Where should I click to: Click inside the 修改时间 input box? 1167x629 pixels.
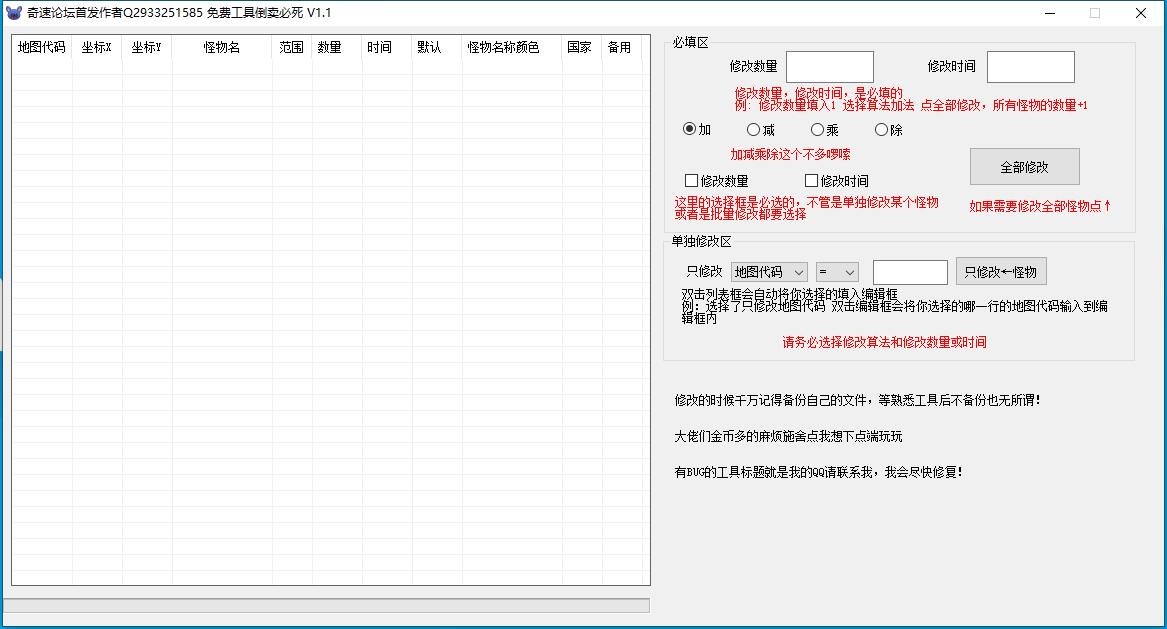[1030, 66]
